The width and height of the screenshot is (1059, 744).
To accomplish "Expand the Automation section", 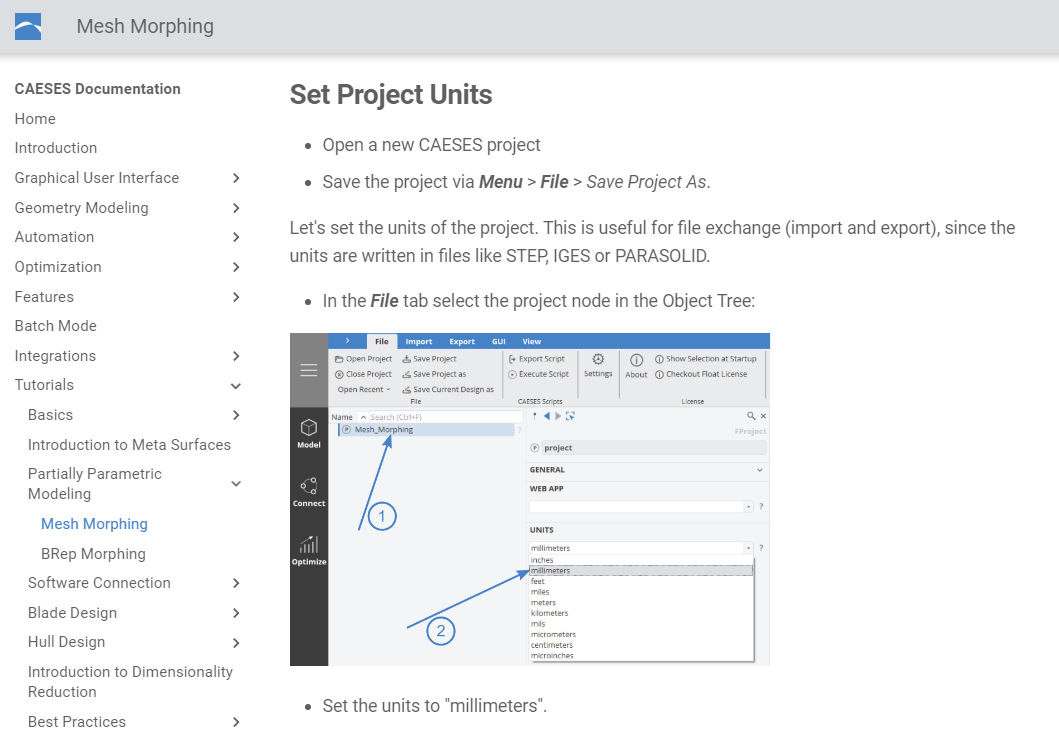I will click(x=236, y=237).
